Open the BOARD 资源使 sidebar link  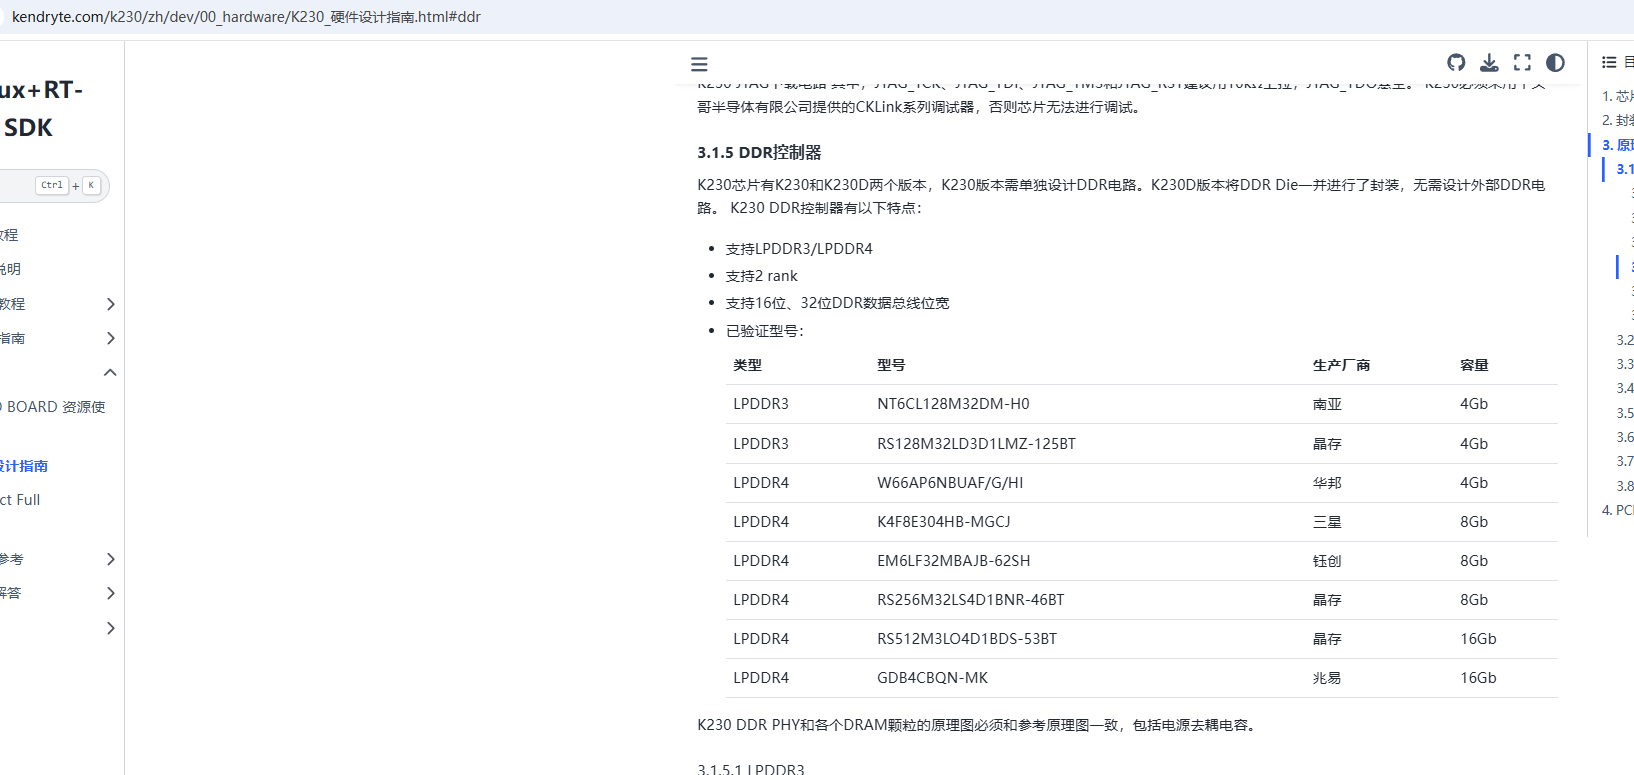click(55, 407)
